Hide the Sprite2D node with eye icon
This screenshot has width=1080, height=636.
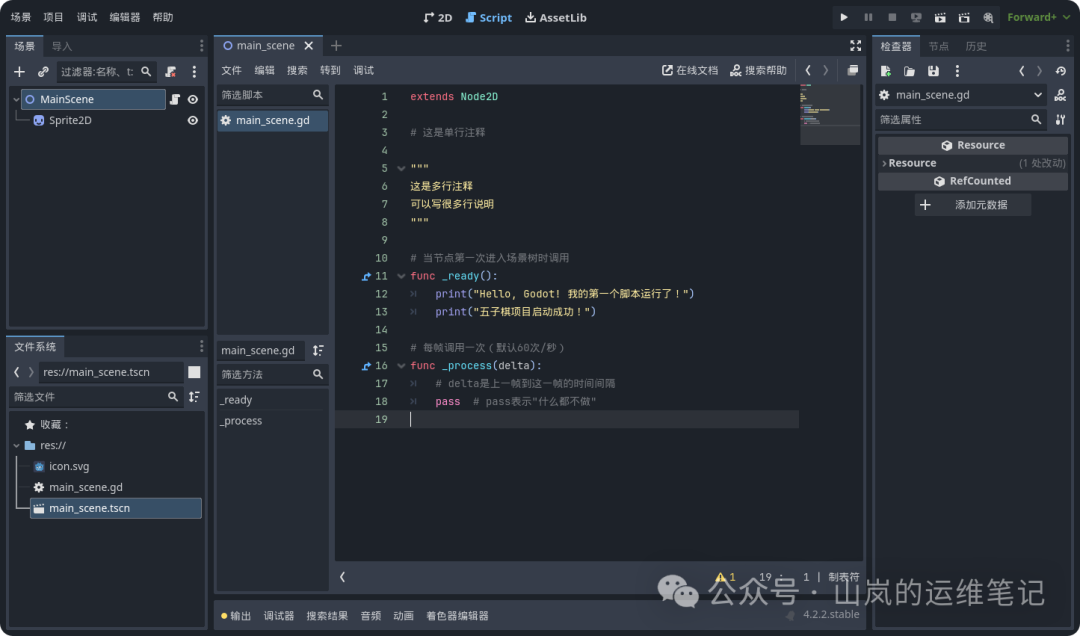(x=193, y=121)
